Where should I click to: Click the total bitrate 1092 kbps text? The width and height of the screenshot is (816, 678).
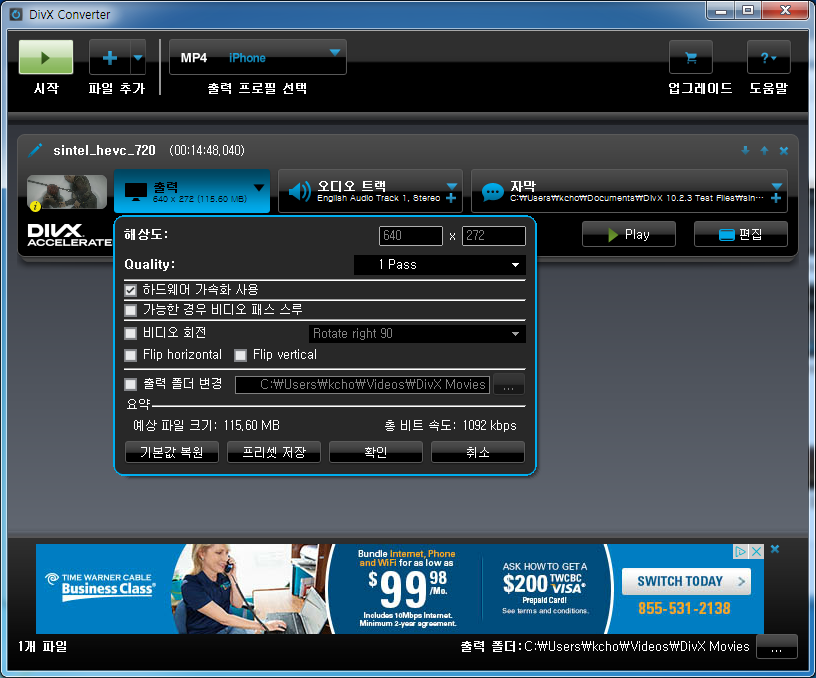click(x=451, y=426)
